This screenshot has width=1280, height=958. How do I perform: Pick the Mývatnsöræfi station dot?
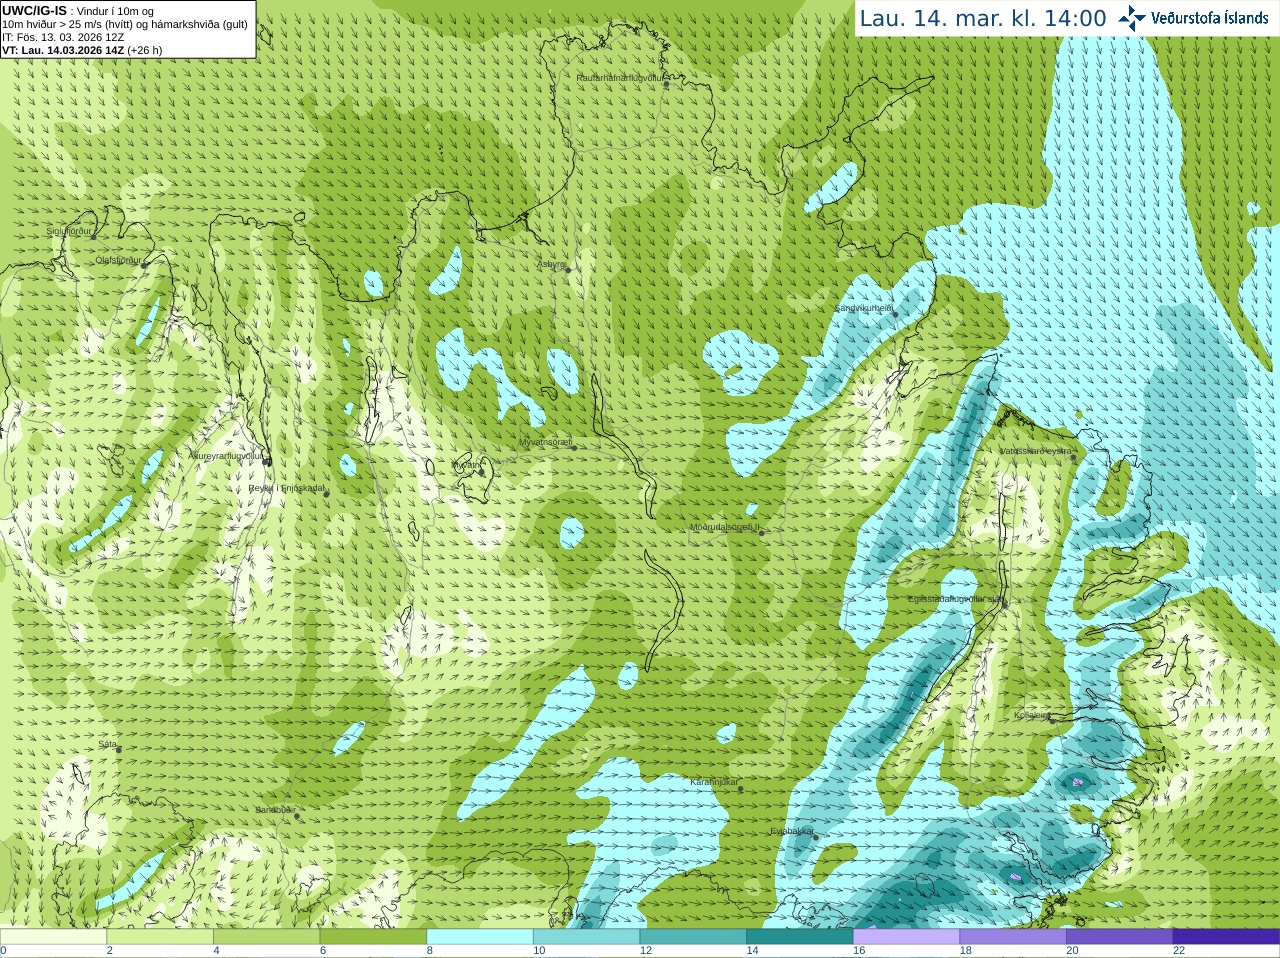574,447
